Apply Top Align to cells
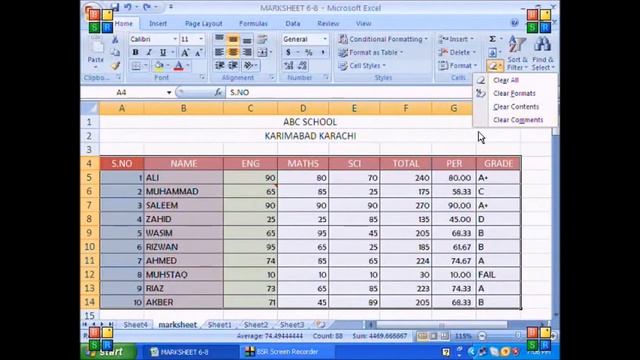The height and width of the screenshot is (360, 640). [x=219, y=39]
